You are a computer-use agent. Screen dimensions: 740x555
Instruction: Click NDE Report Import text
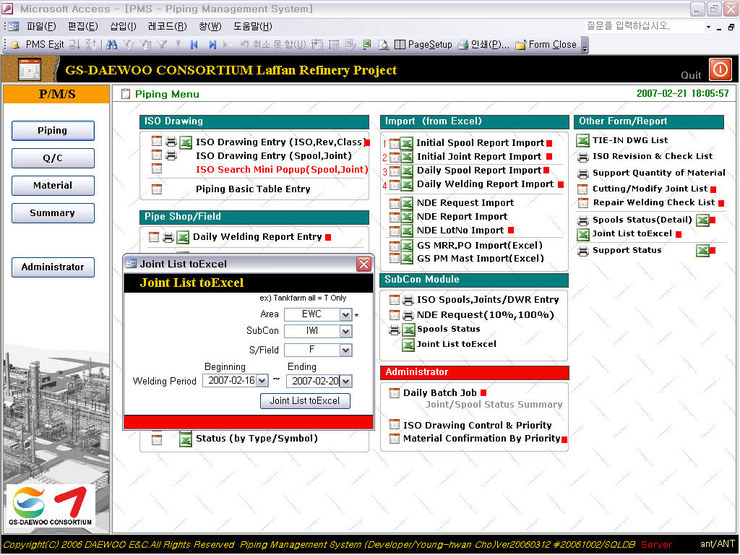pyautogui.click(x=462, y=217)
